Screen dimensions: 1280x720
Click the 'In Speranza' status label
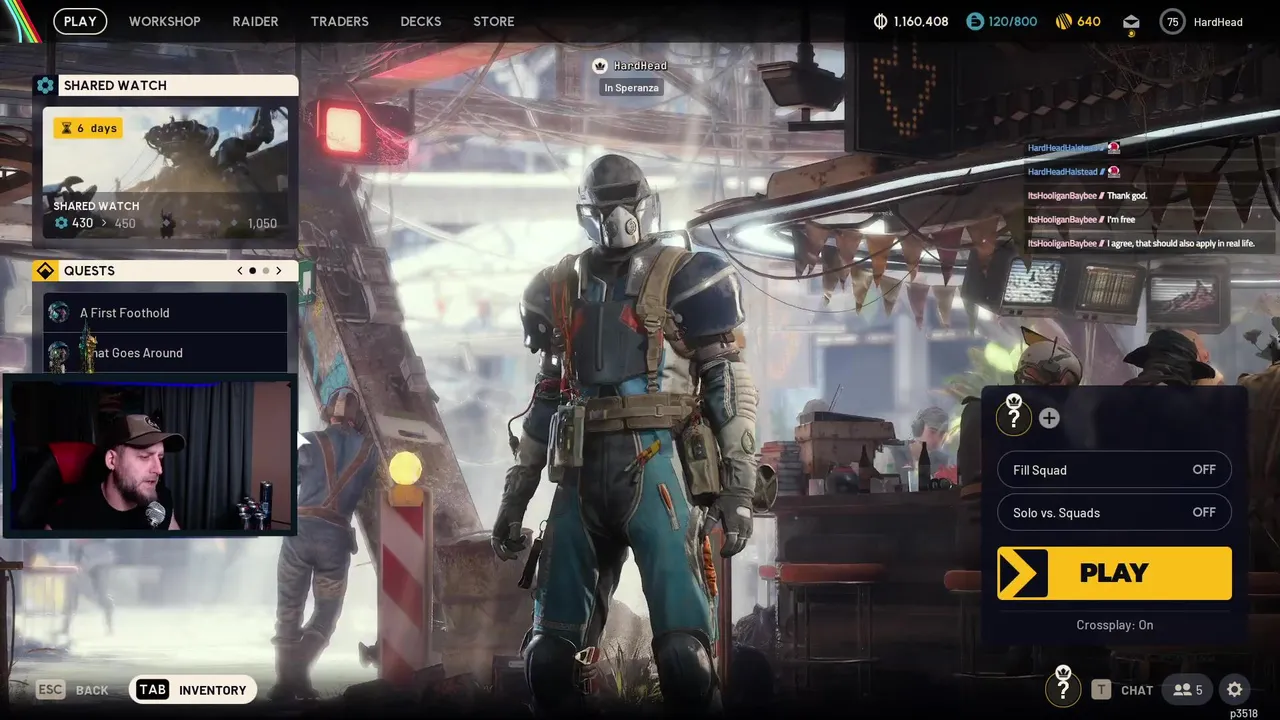[x=632, y=88]
